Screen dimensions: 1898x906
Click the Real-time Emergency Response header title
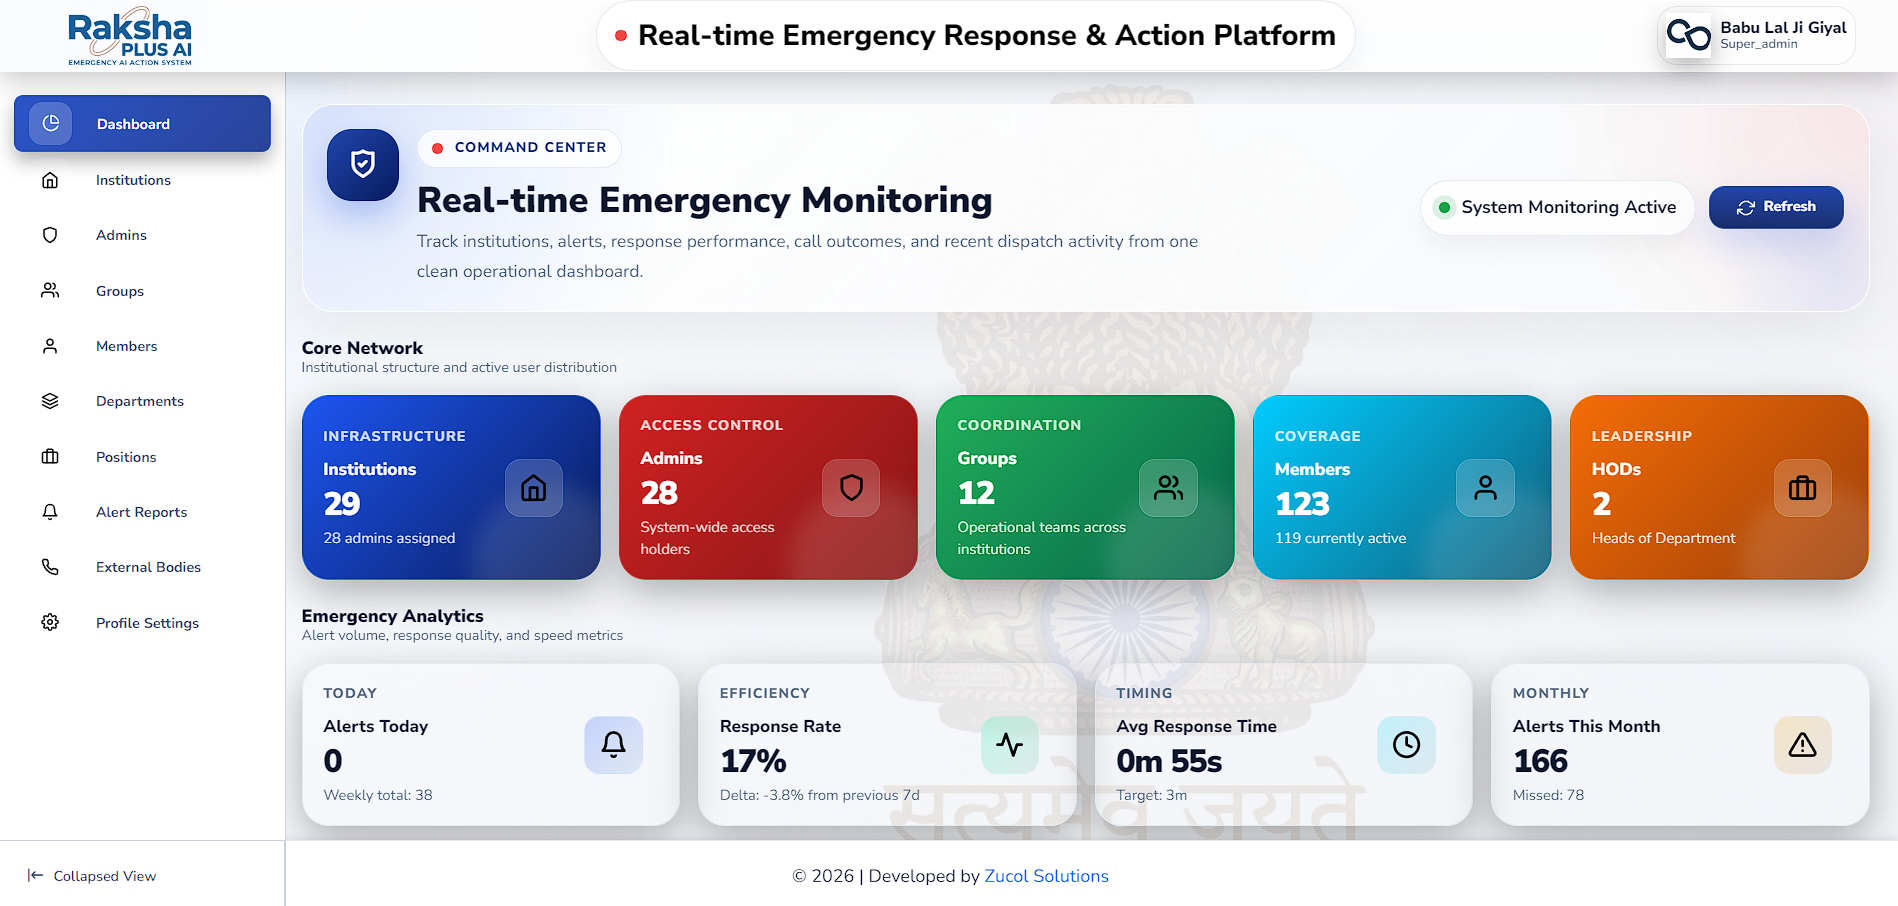(987, 35)
